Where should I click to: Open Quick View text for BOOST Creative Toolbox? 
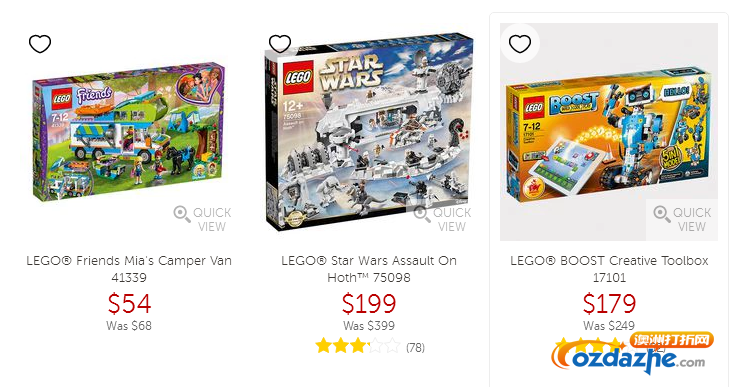pyautogui.click(x=692, y=219)
